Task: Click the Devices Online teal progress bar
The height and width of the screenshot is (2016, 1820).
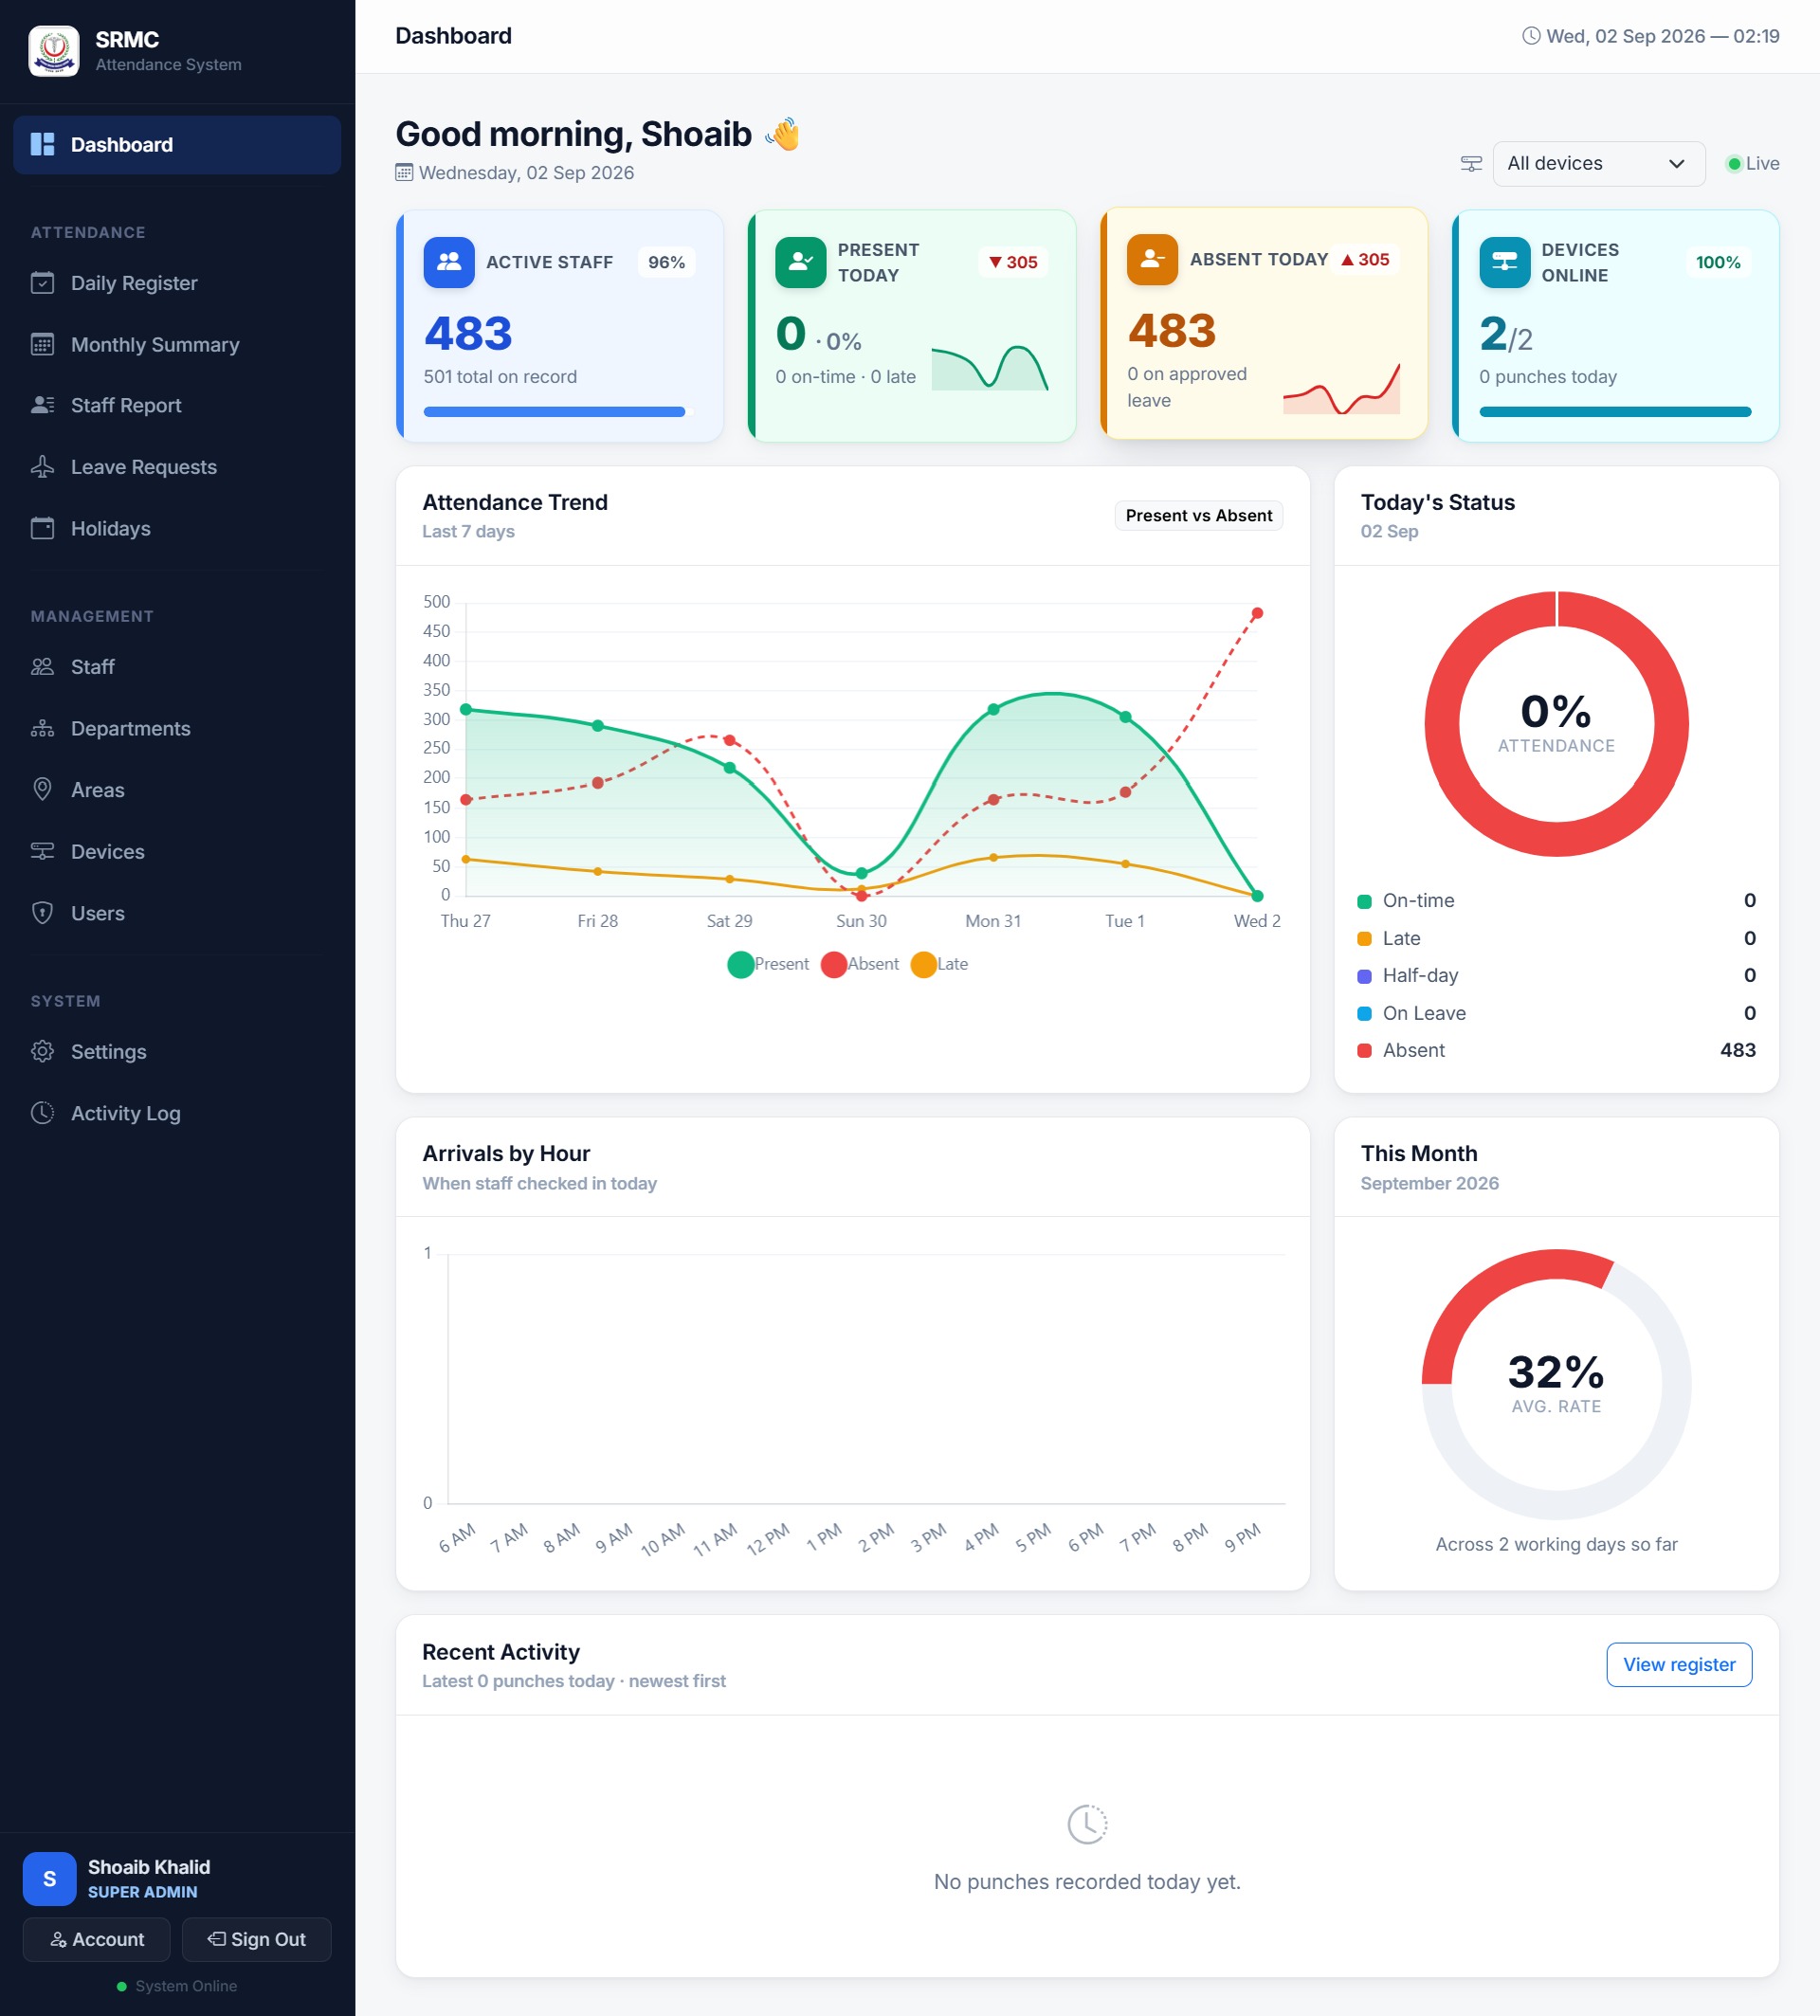Action: (1615, 412)
